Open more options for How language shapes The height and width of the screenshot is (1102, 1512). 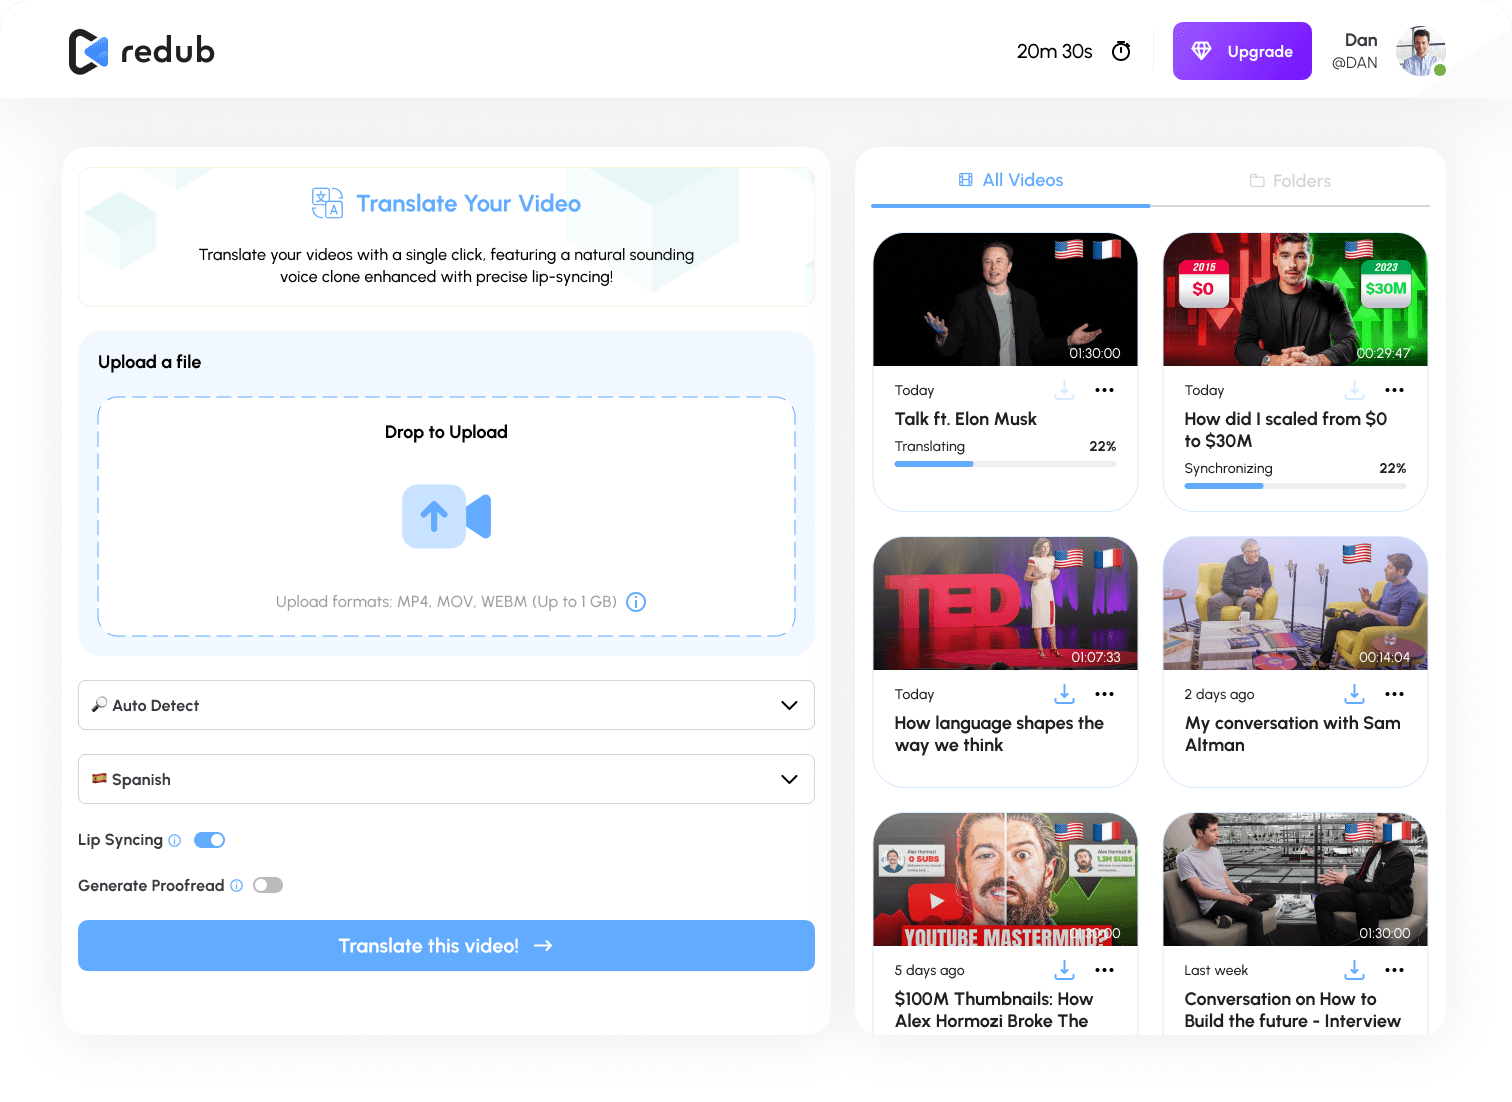point(1104,694)
